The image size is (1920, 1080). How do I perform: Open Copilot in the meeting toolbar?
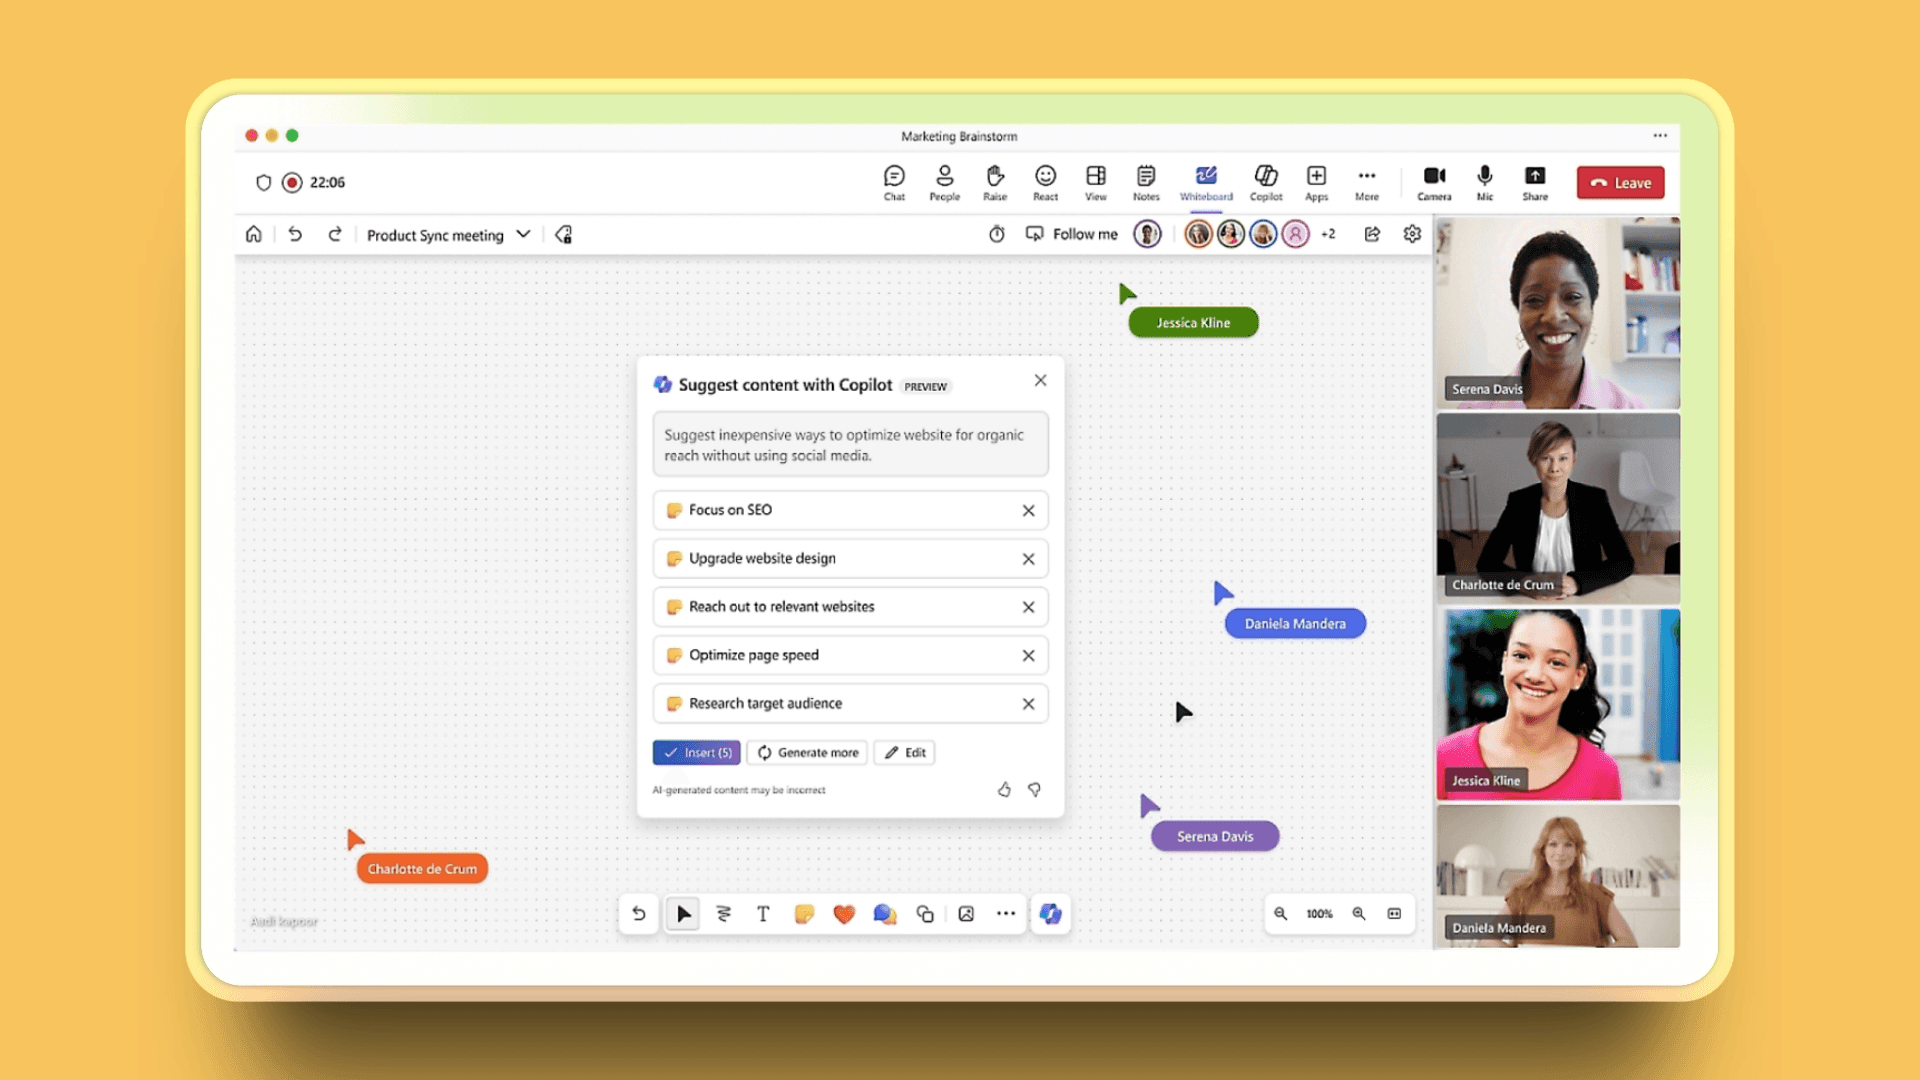(1266, 183)
